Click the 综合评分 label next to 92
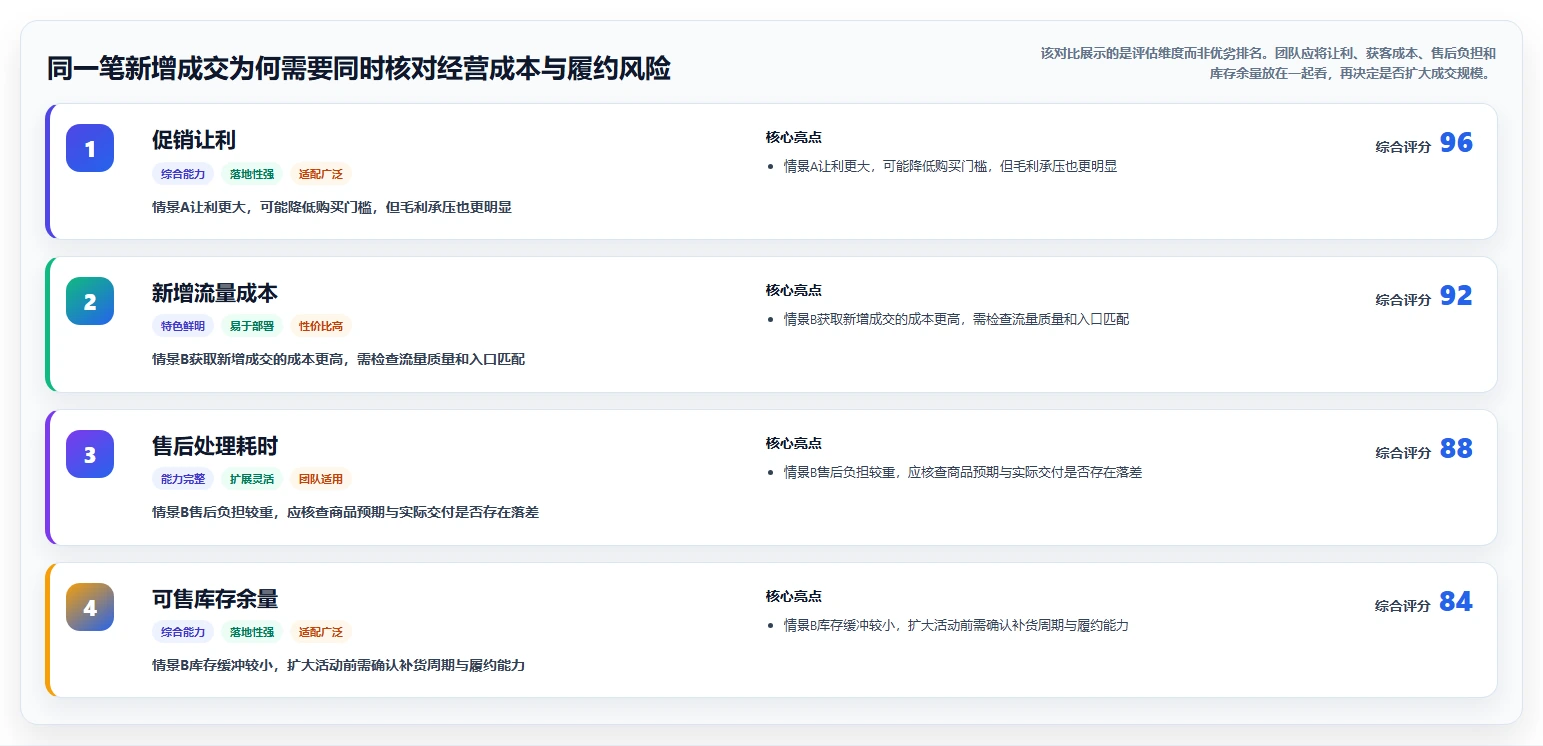This screenshot has width=1543, height=746. coord(1403,299)
